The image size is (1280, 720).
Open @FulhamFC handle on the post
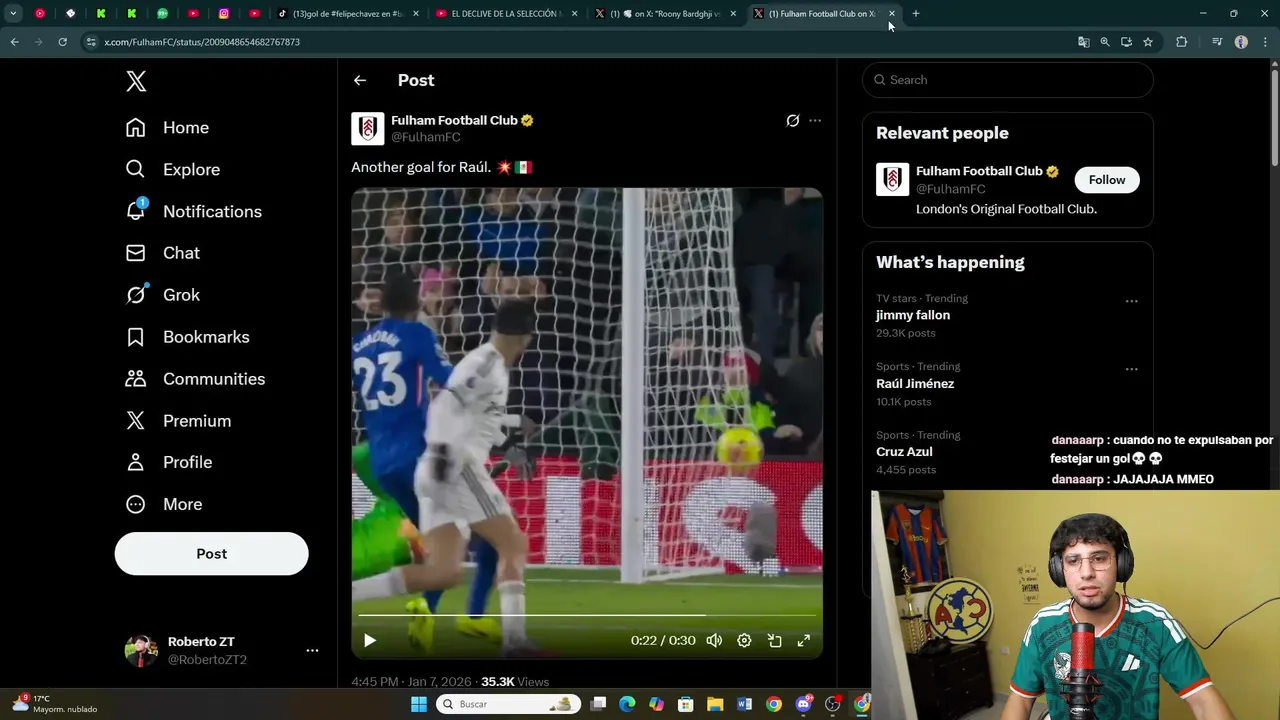(425, 137)
